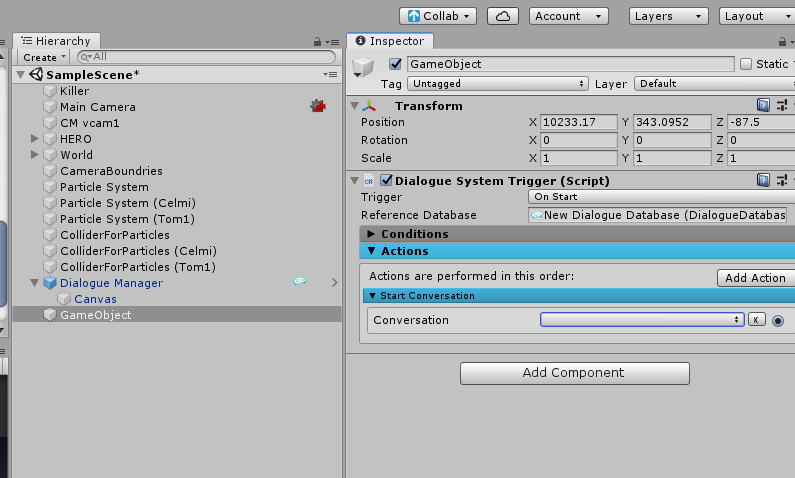Screen dimensions: 795x478
Task: Click the camera icon beside Main Camera
Action: click(318, 106)
